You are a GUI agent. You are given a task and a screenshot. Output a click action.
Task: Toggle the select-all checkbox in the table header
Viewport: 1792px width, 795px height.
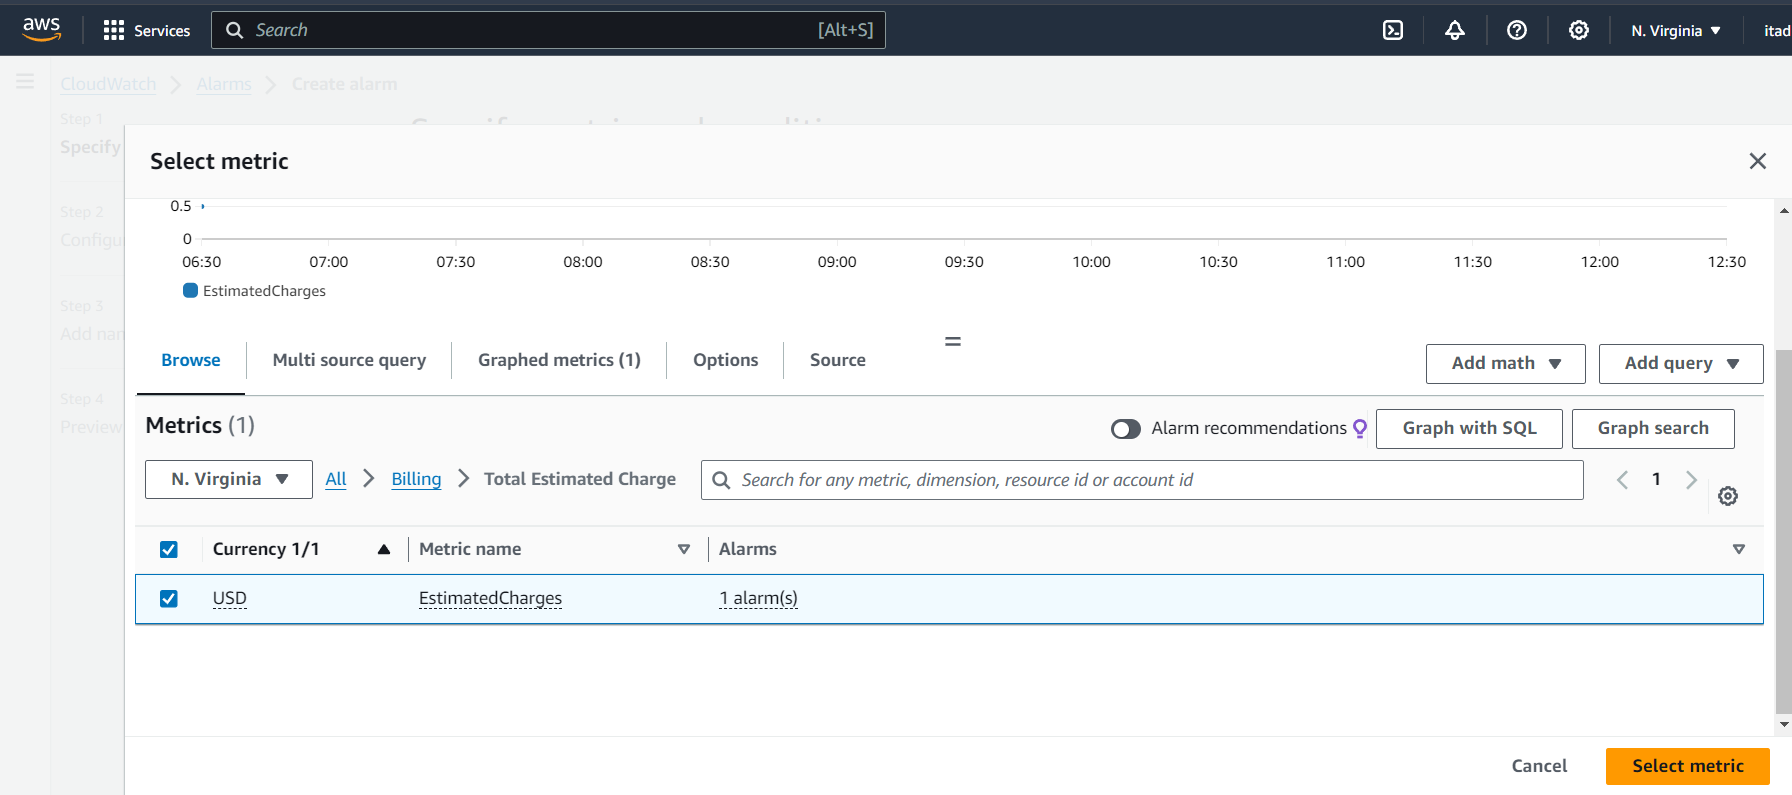pyautogui.click(x=169, y=549)
